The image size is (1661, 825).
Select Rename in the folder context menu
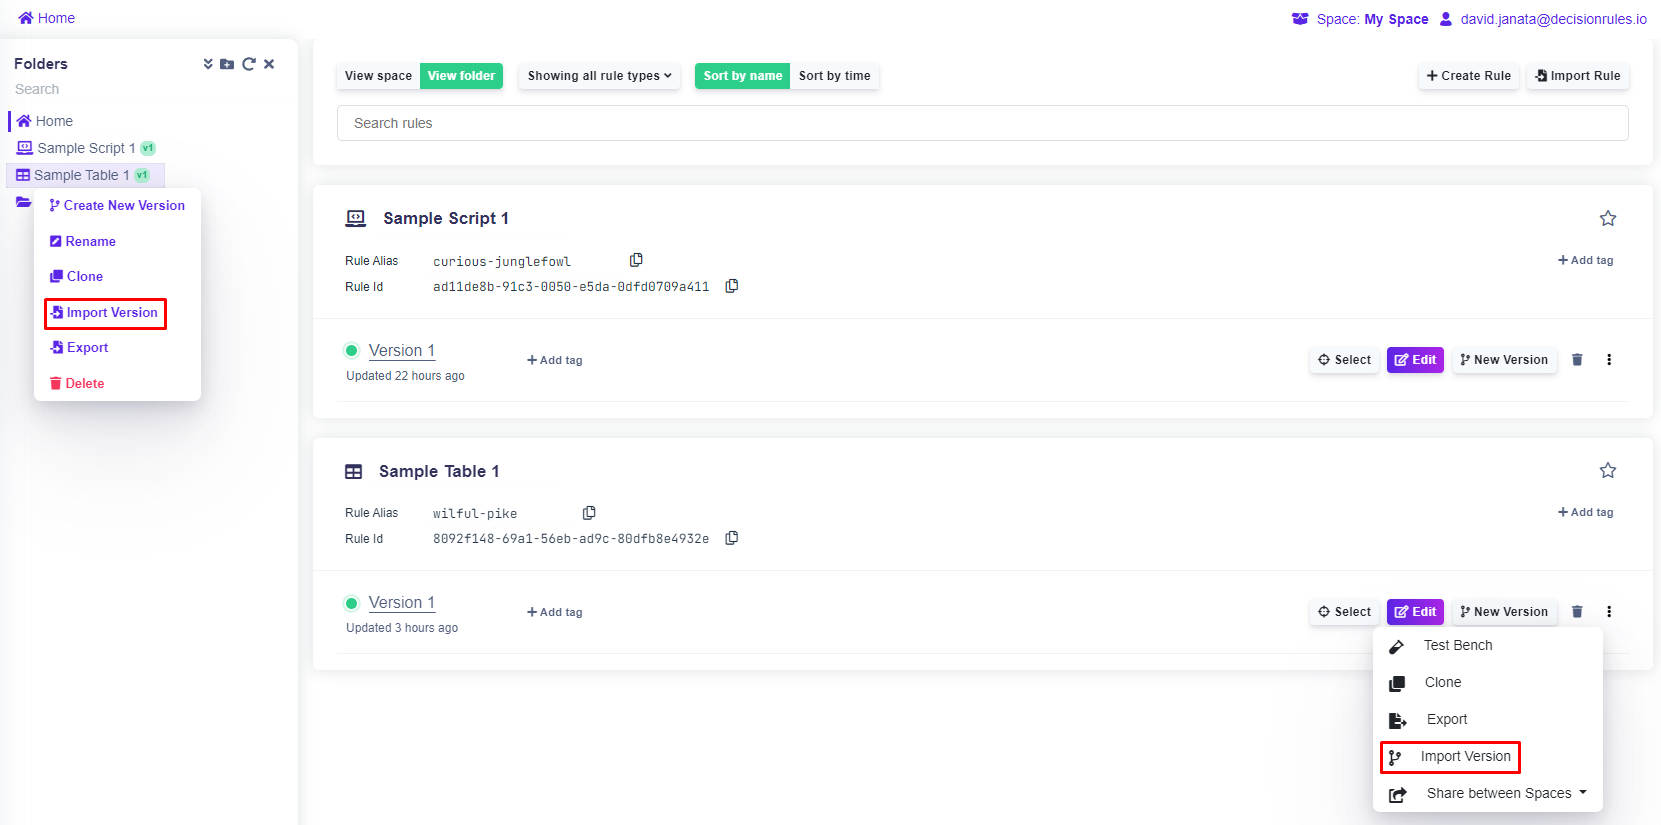click(x=90, y=241)
